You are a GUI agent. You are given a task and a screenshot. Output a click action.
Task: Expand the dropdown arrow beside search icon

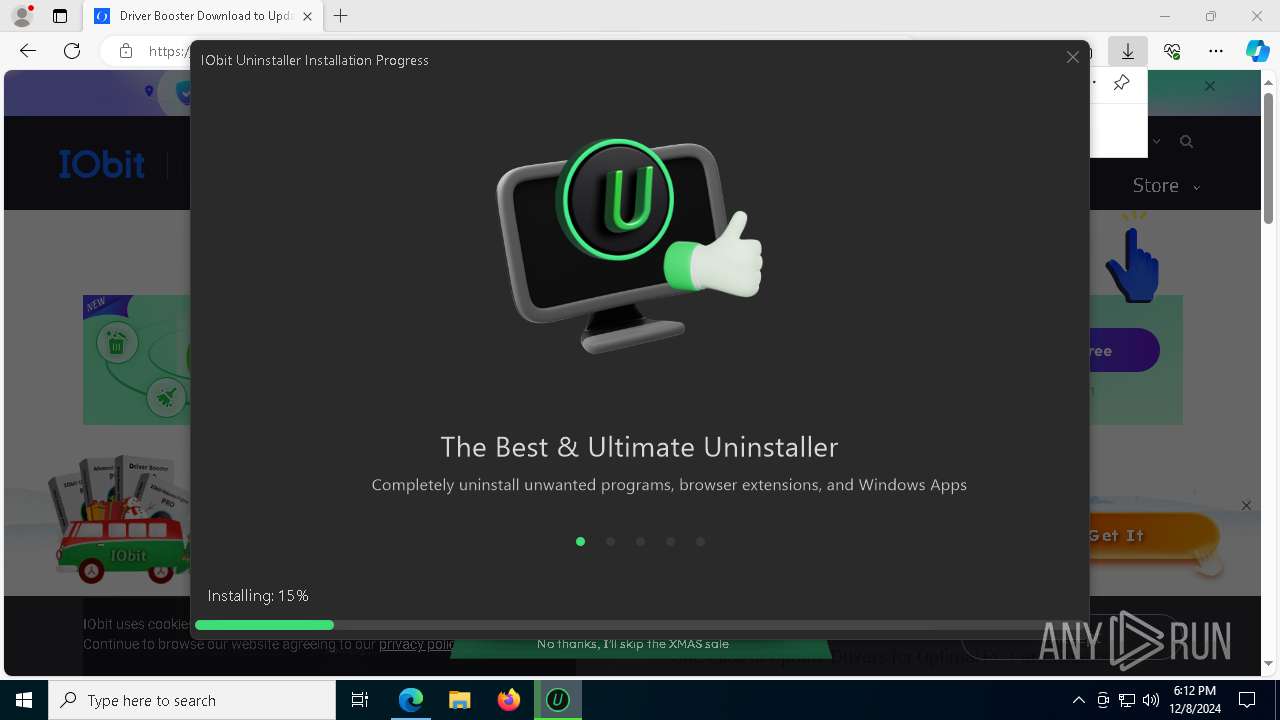pos(1156,142)
